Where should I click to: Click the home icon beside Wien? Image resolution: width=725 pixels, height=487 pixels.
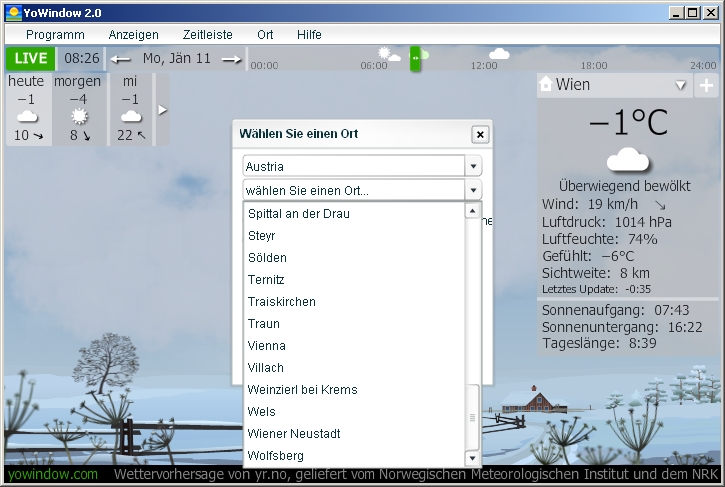tap(546, 86)
